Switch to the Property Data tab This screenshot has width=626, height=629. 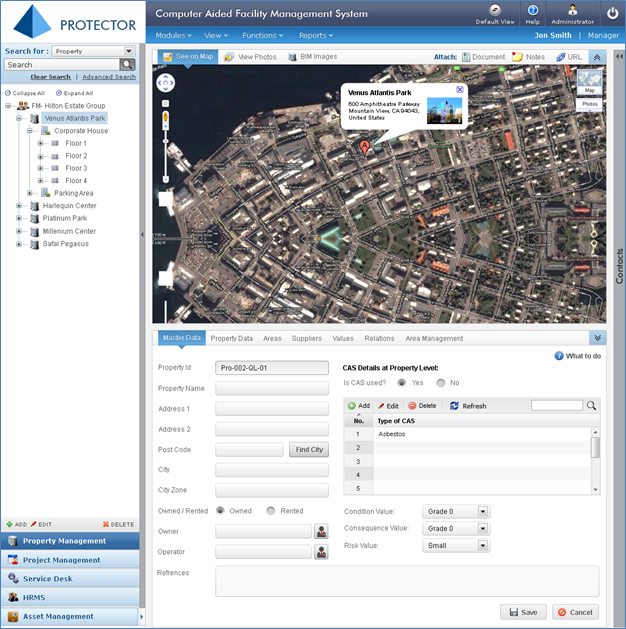coord(231,338)
